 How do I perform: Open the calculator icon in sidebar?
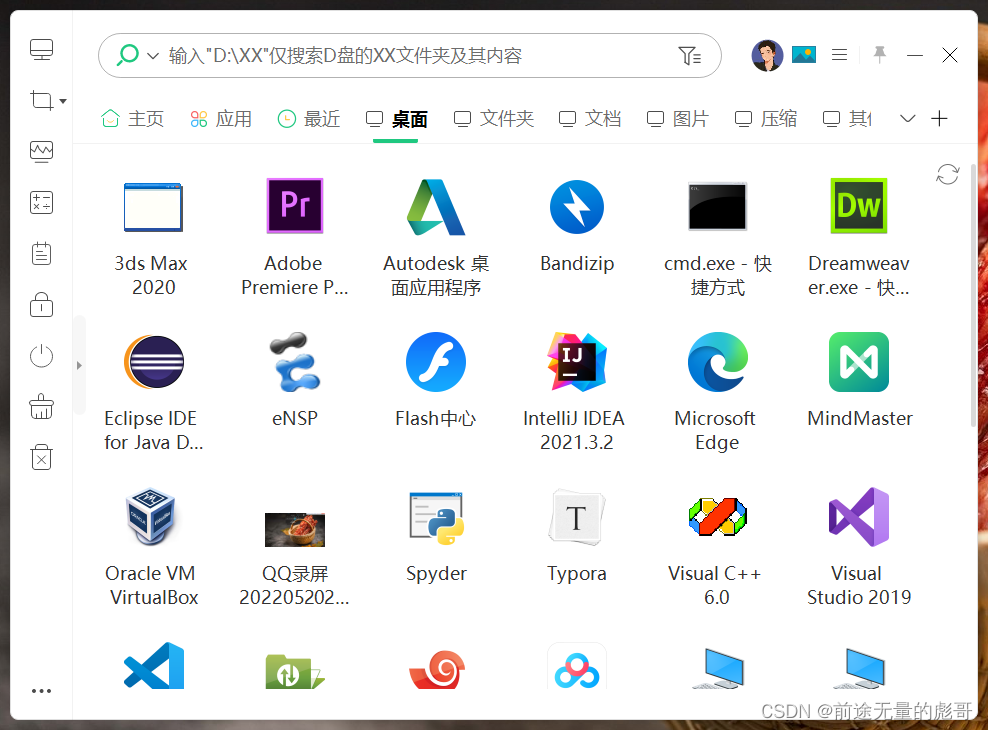[42, 203]
